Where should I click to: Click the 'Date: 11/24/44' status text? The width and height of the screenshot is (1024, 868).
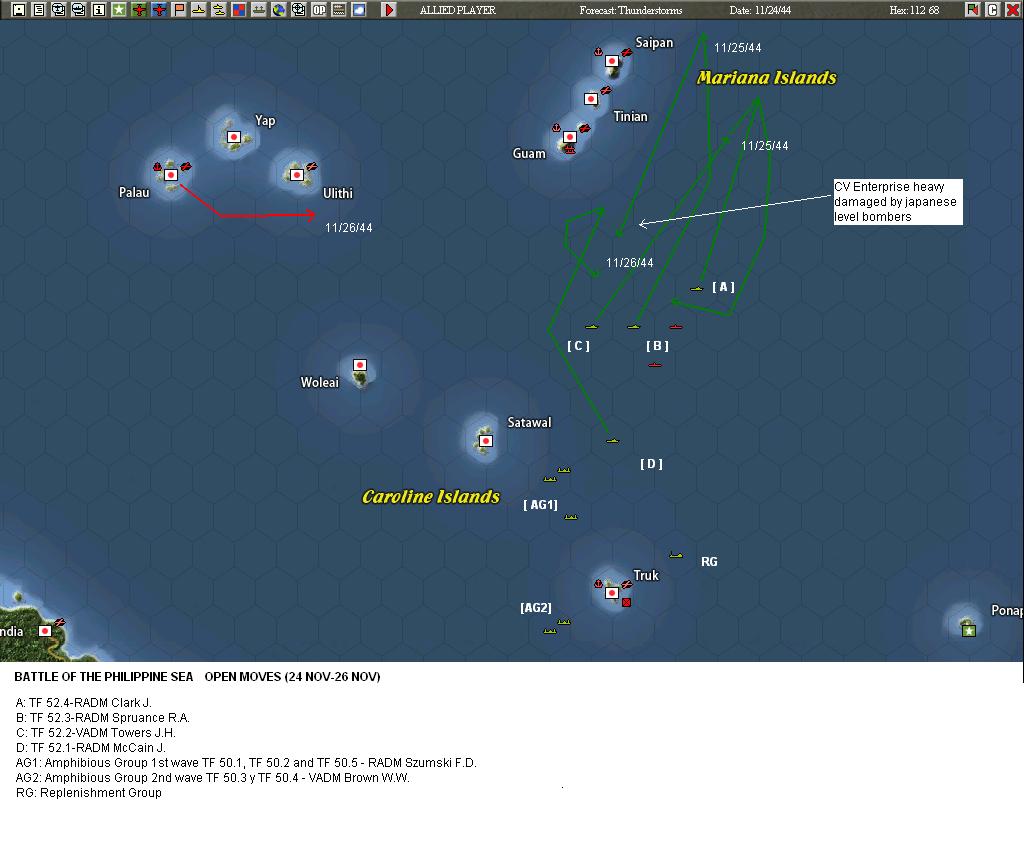click(x=760, y=10)
